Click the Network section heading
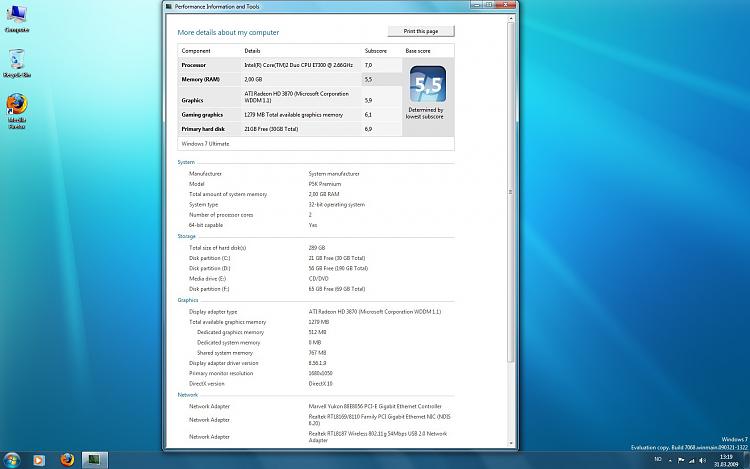The width and height of the screenshot is (750, 469). pyautogui.click(x=188, y=395)
